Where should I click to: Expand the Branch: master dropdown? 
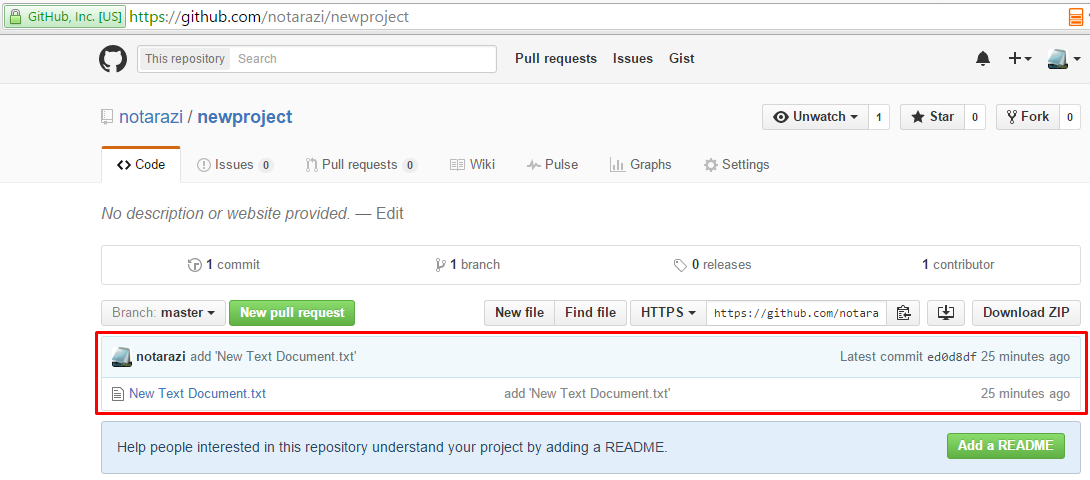click(163, 313)
